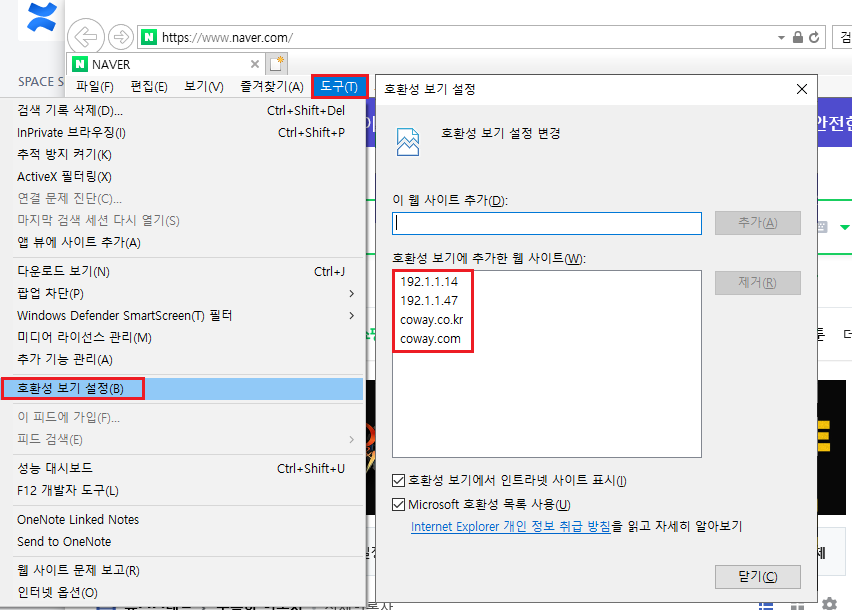852x610 pixels.
Task: Select 다운로드 보기(N) entry
Action: [x=182, y=271]
